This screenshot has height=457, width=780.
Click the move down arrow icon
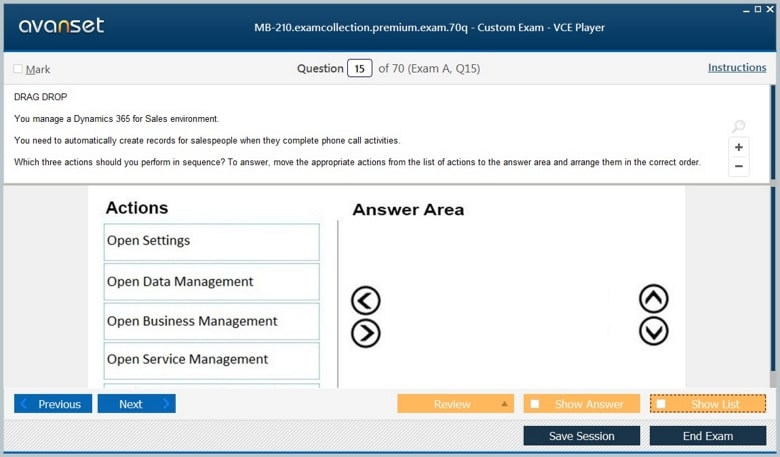coord(653,331)
